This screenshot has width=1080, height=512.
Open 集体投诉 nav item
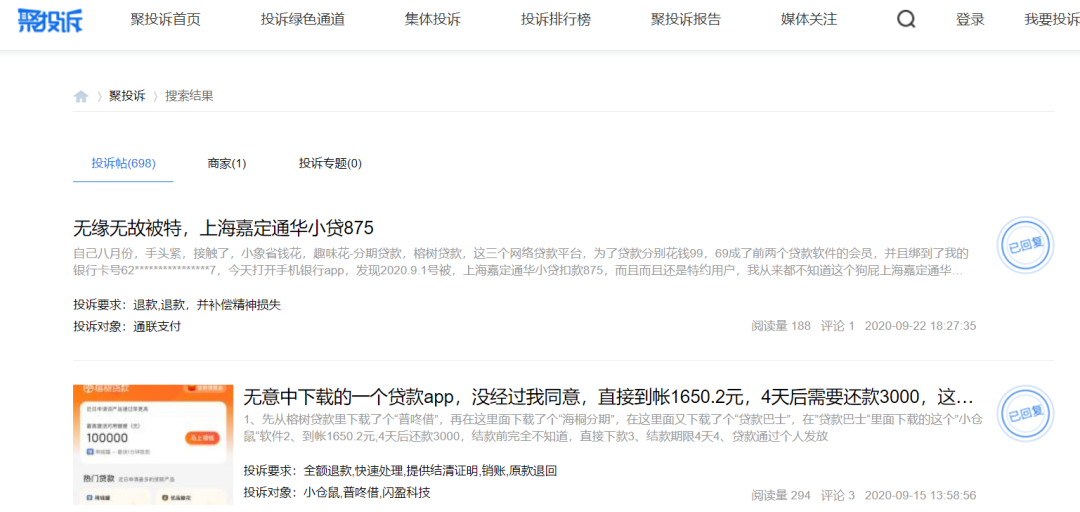433,19
